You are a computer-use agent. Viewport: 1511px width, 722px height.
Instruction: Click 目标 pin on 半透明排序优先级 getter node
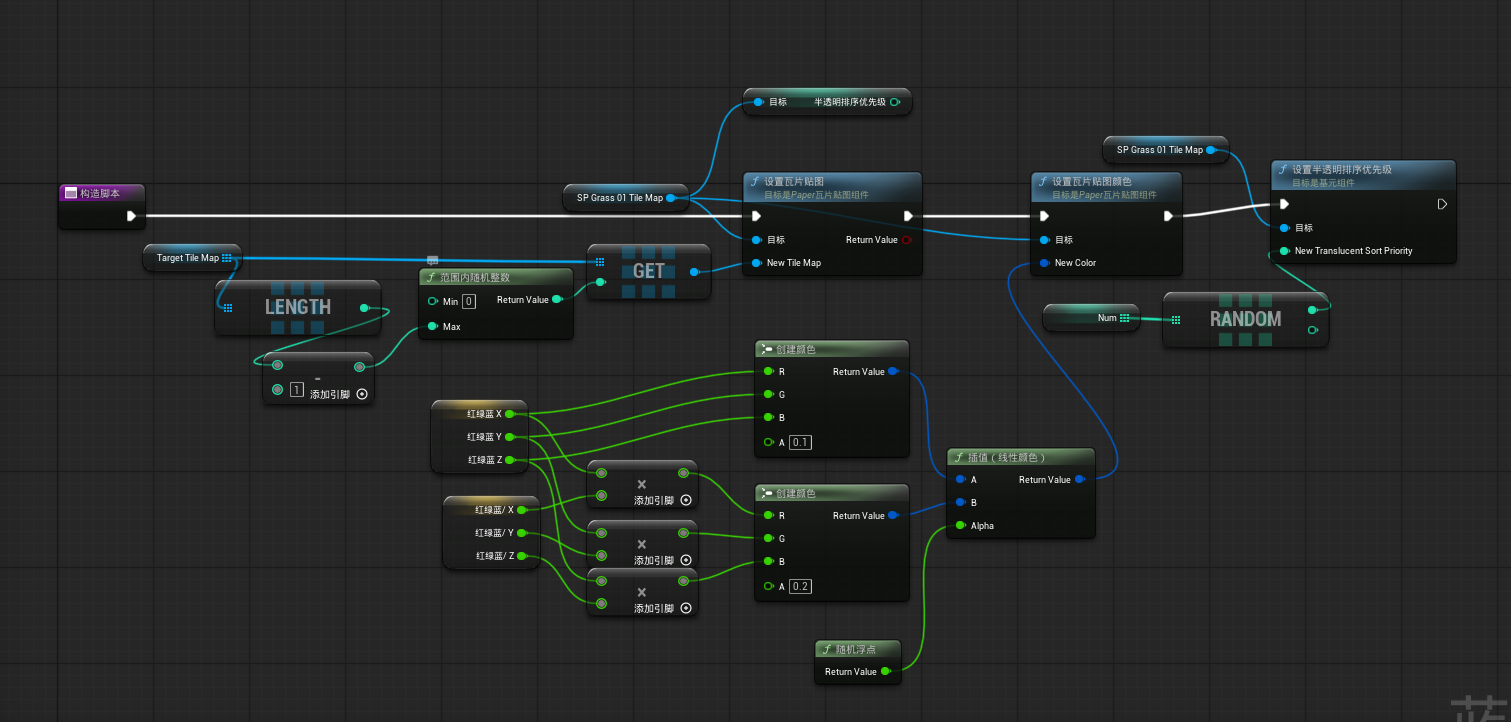(759, 102)
